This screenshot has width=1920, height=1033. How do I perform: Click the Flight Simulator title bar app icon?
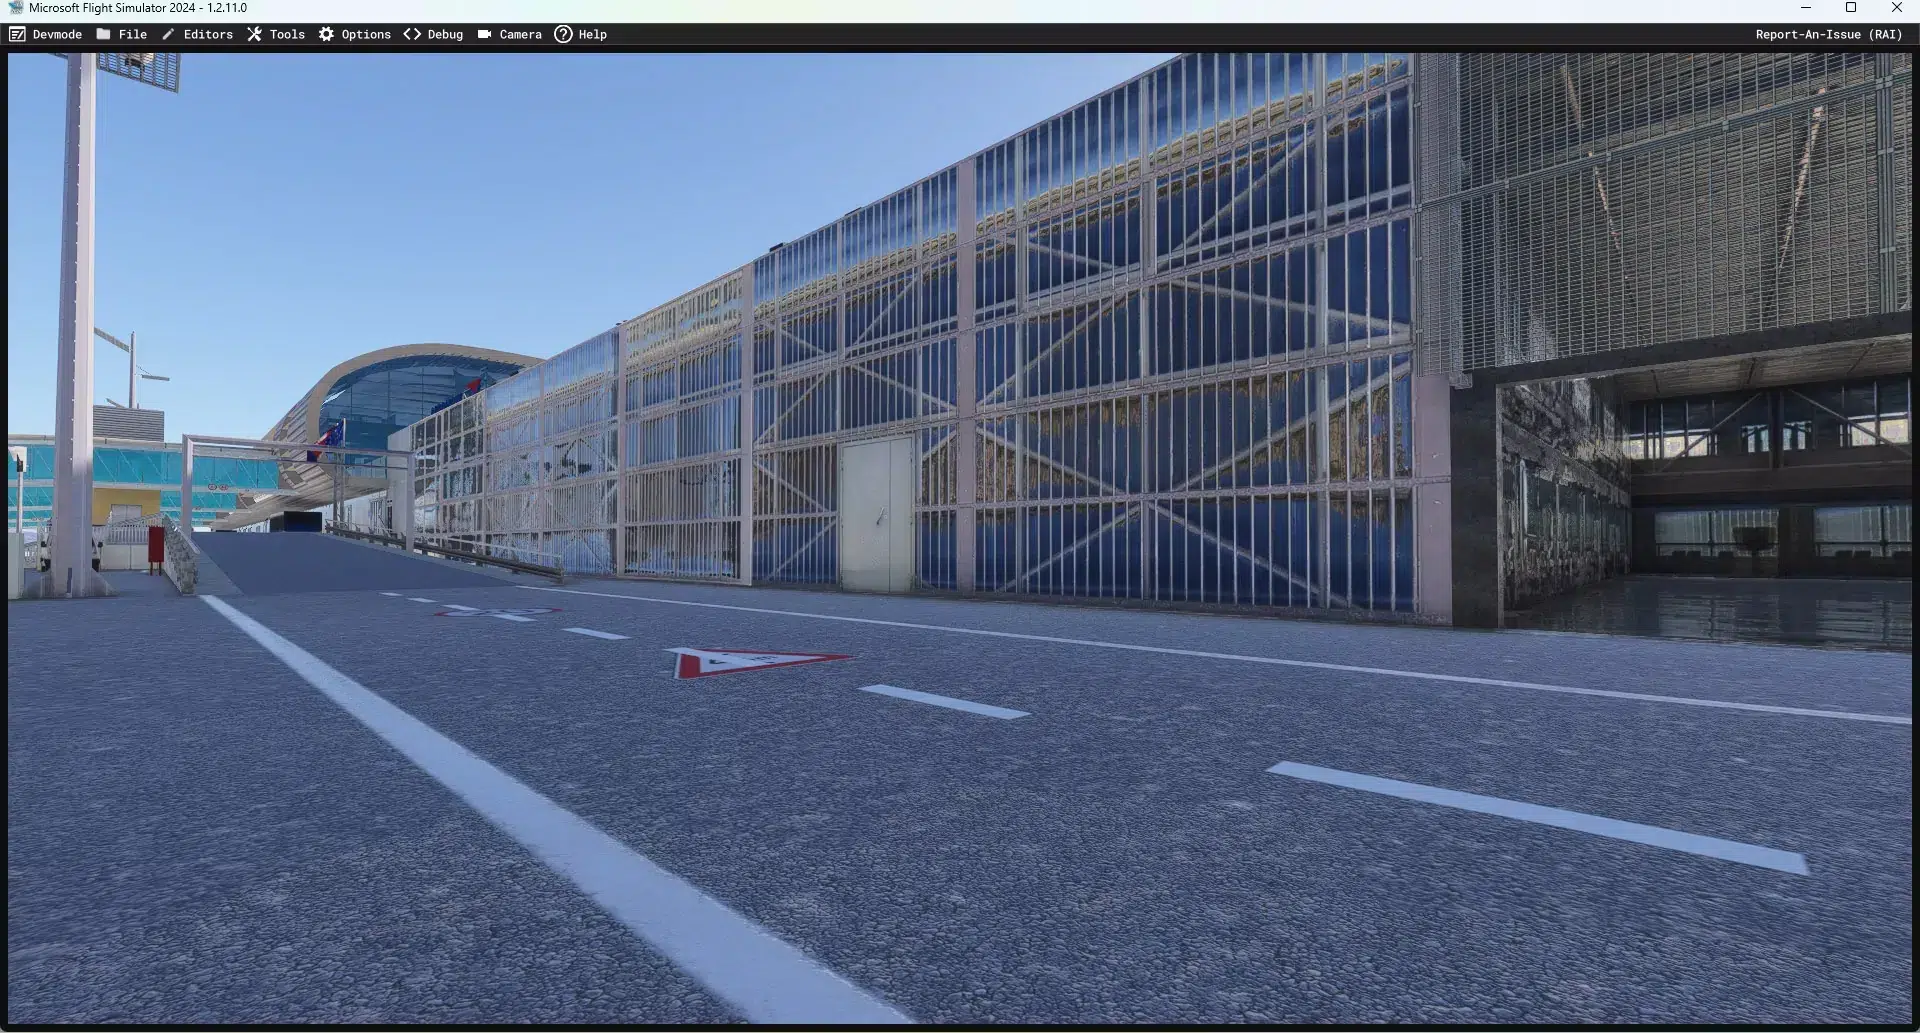click(x=15, y=8)
